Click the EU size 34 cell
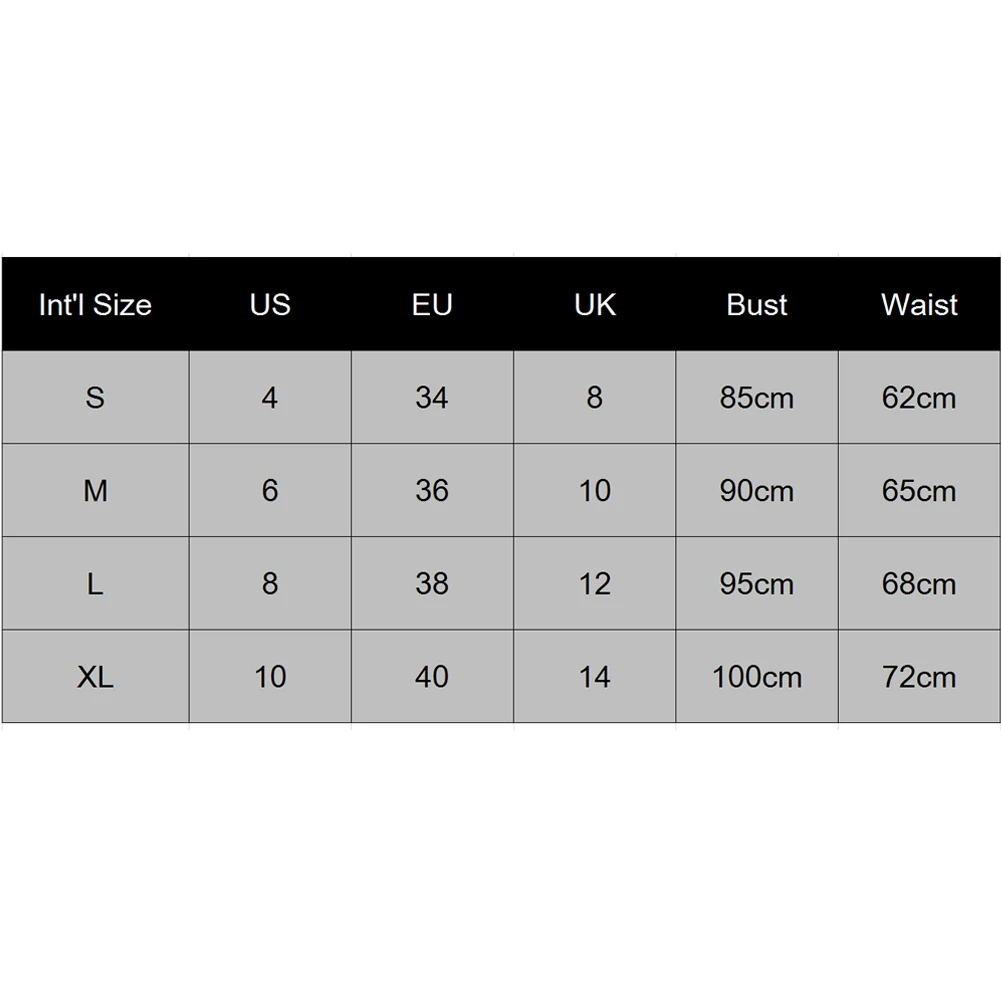Viewport: 1001px width, 1001px height. click(x=432, y=398)
